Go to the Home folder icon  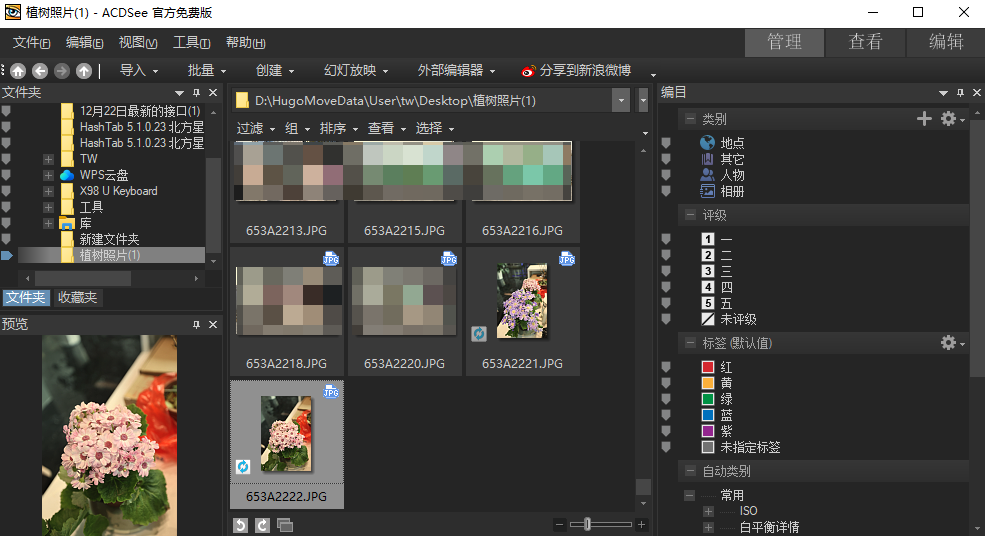point(18,71)
